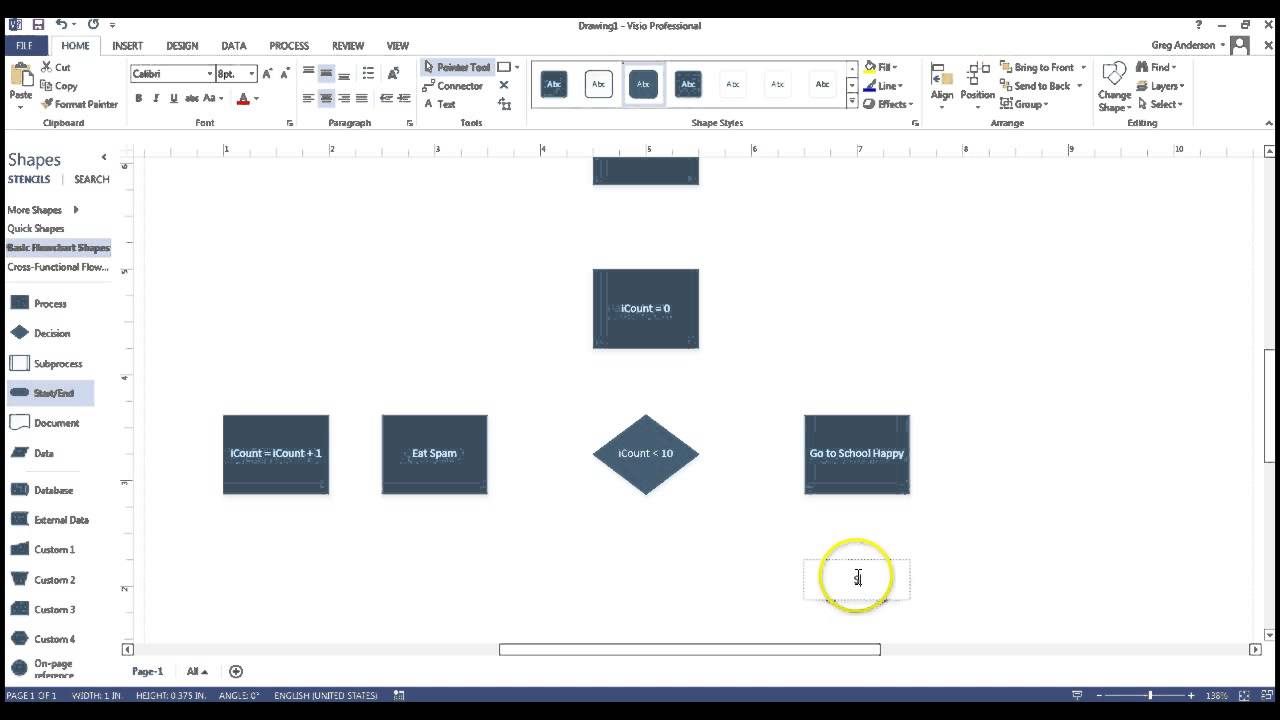Open the Effects dropdown
Image resolution: width=1280 pixels, height=720 pixels.
pyautogui.click(x=888, y=104)
